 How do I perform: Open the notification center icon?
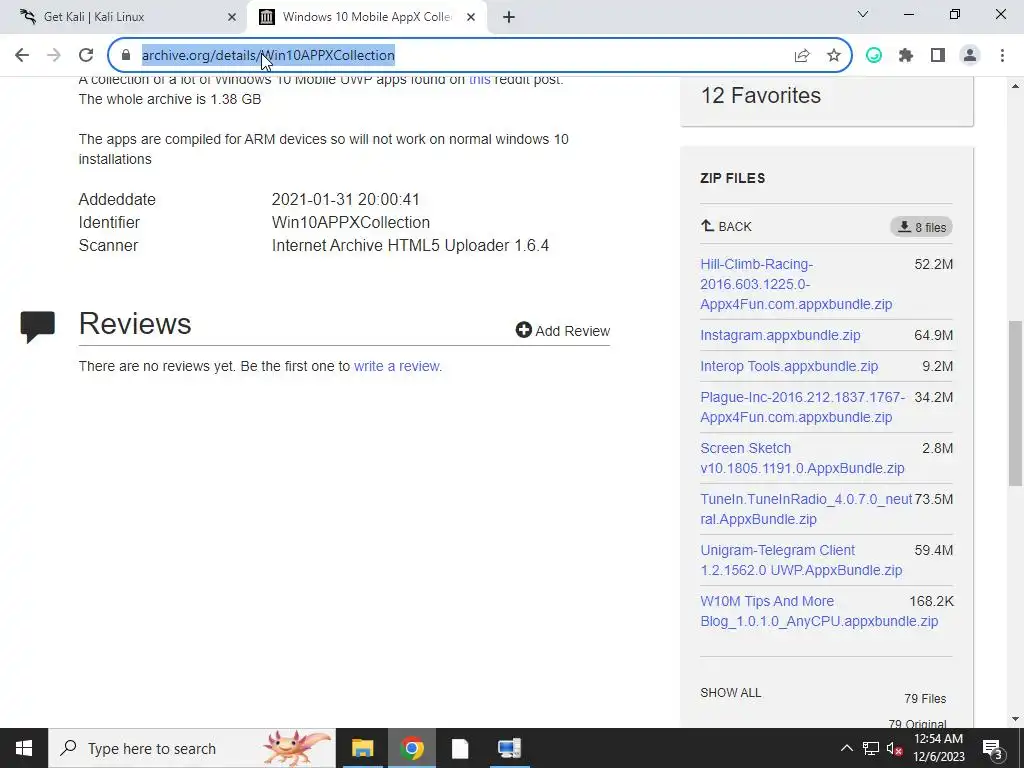pos(993,749)
